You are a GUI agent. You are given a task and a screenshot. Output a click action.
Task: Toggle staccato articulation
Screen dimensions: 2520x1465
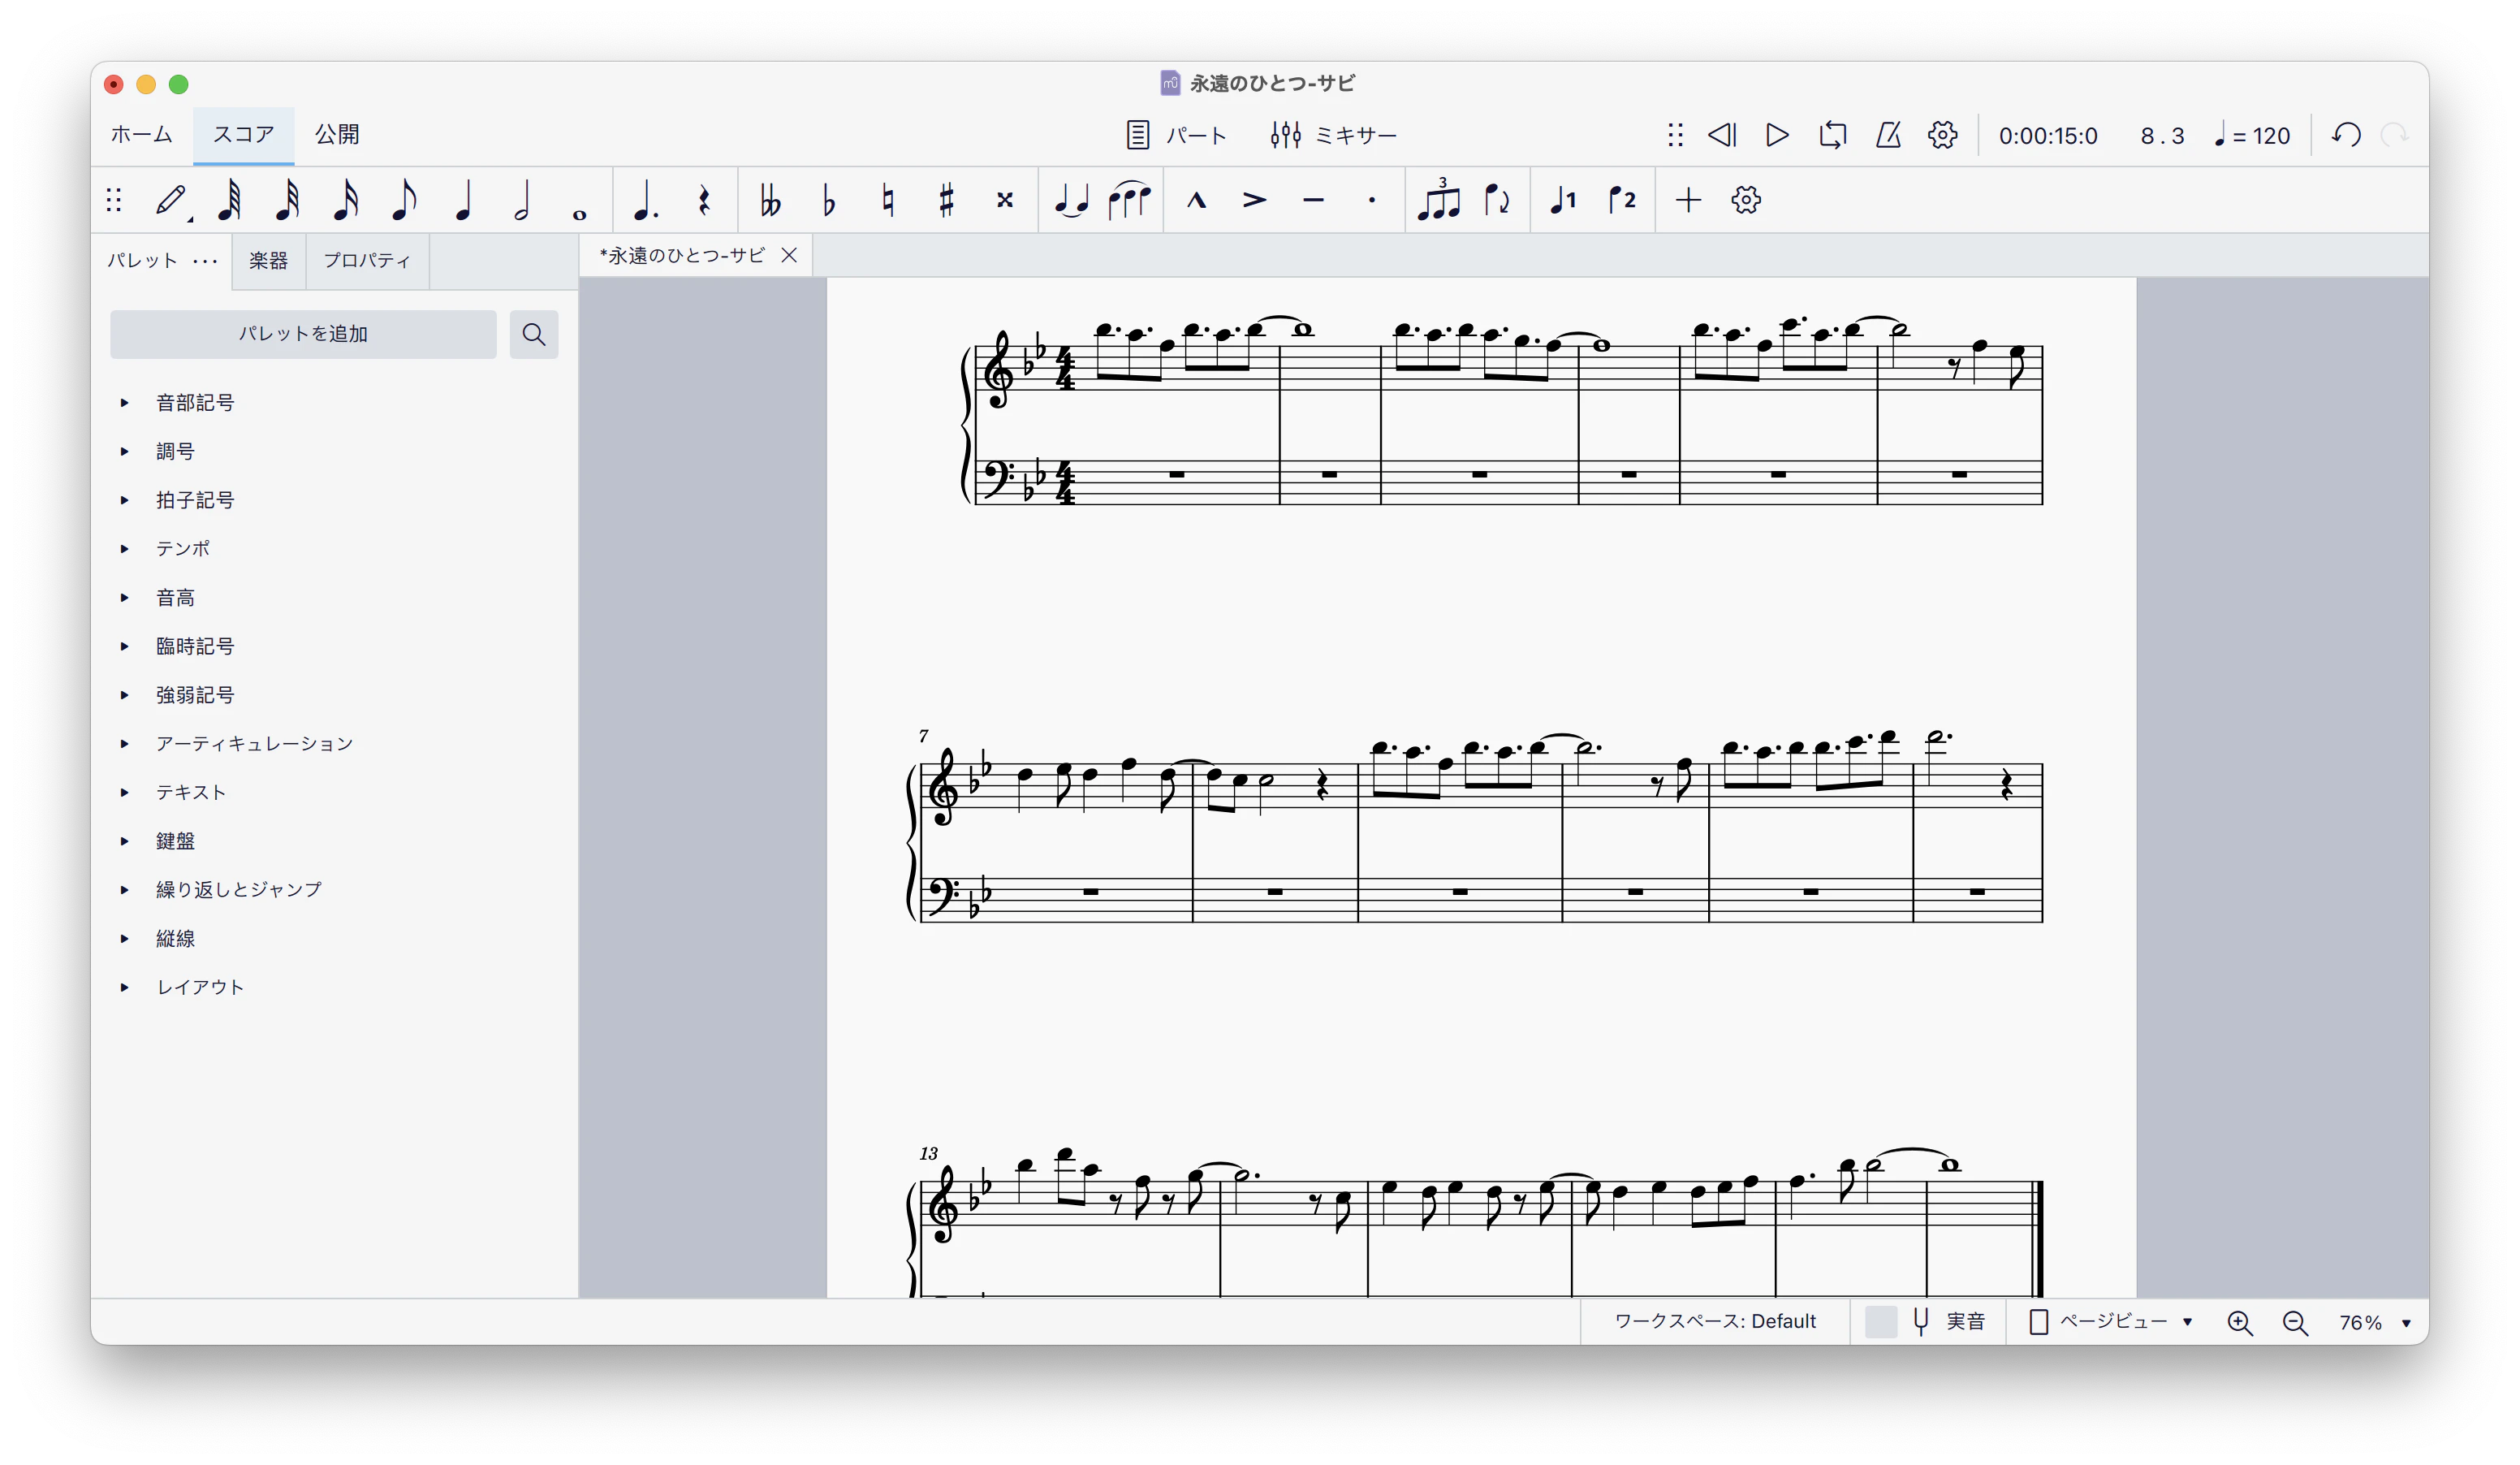[x=1372, y=200]
